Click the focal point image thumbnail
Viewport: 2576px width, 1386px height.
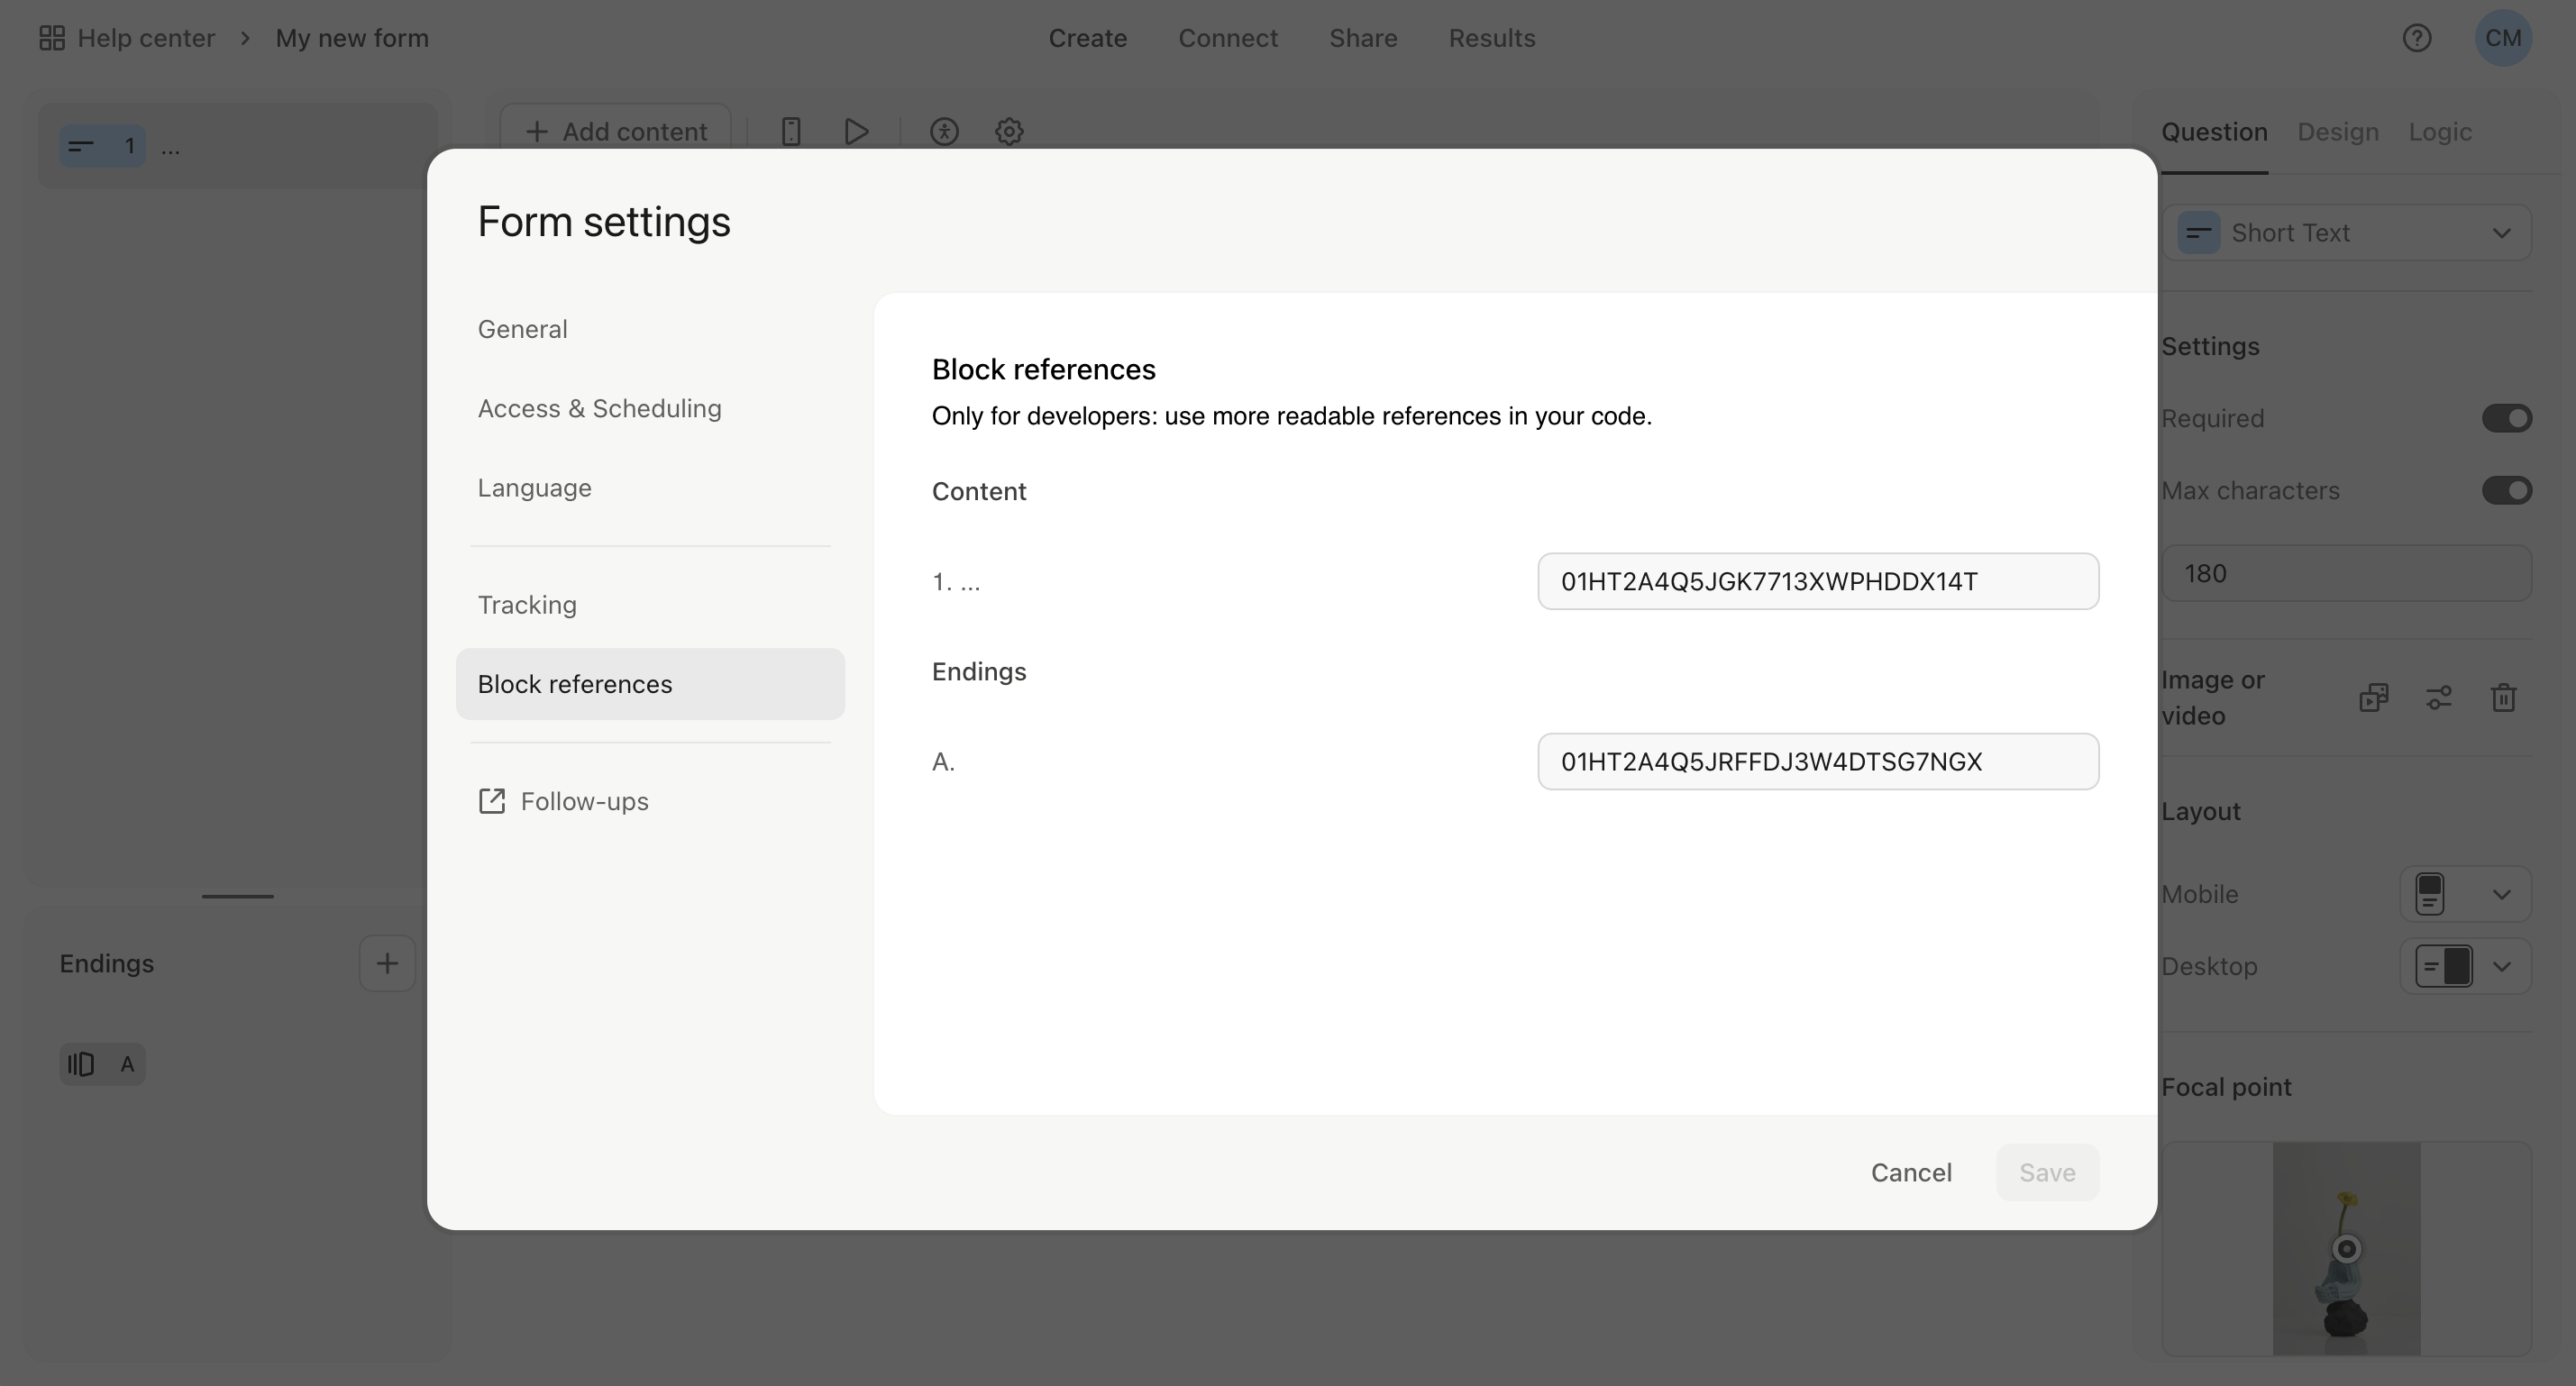coord(2346,1248)
